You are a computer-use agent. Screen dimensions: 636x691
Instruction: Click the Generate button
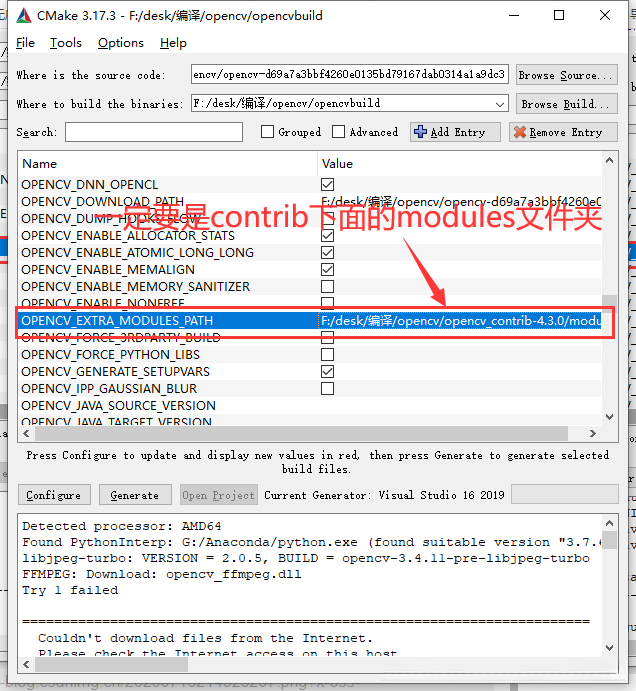click(135, 495)
